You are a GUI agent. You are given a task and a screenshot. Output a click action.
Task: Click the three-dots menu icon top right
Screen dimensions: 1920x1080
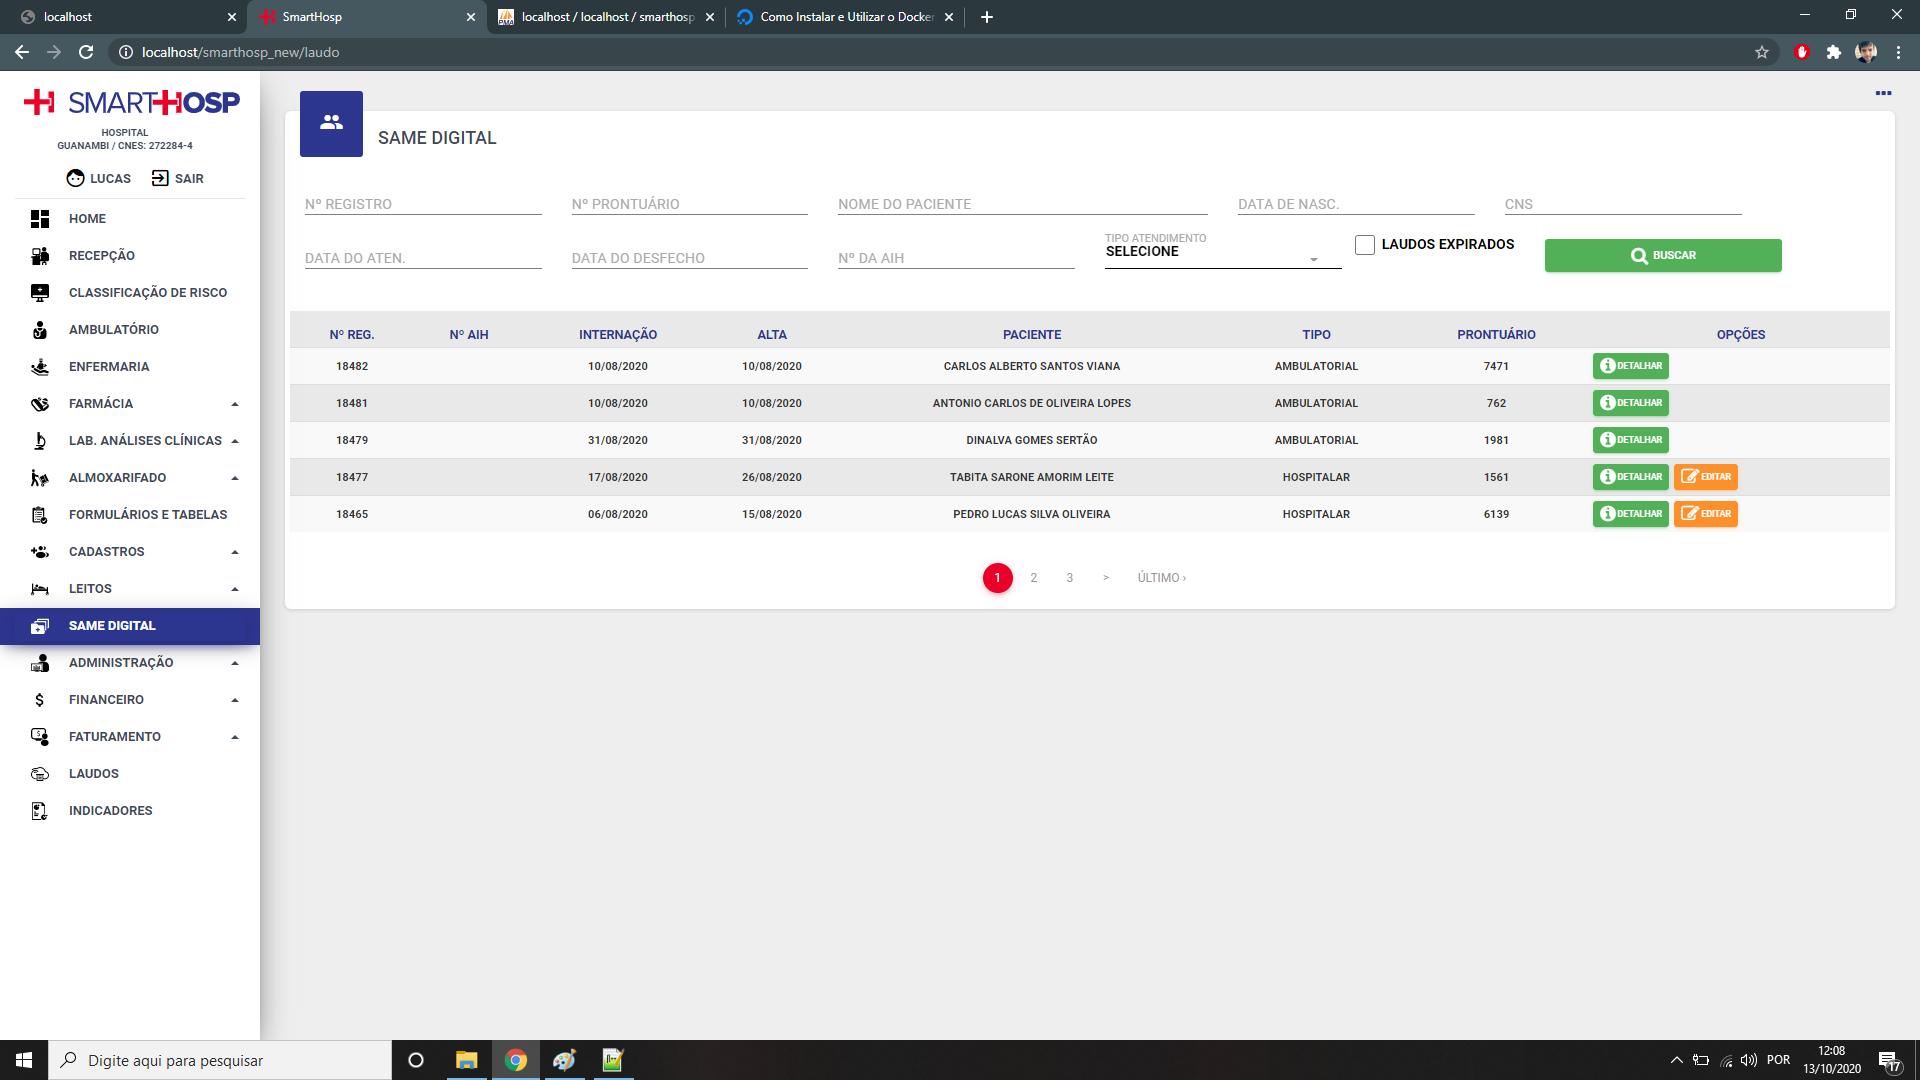(1883, 93)
